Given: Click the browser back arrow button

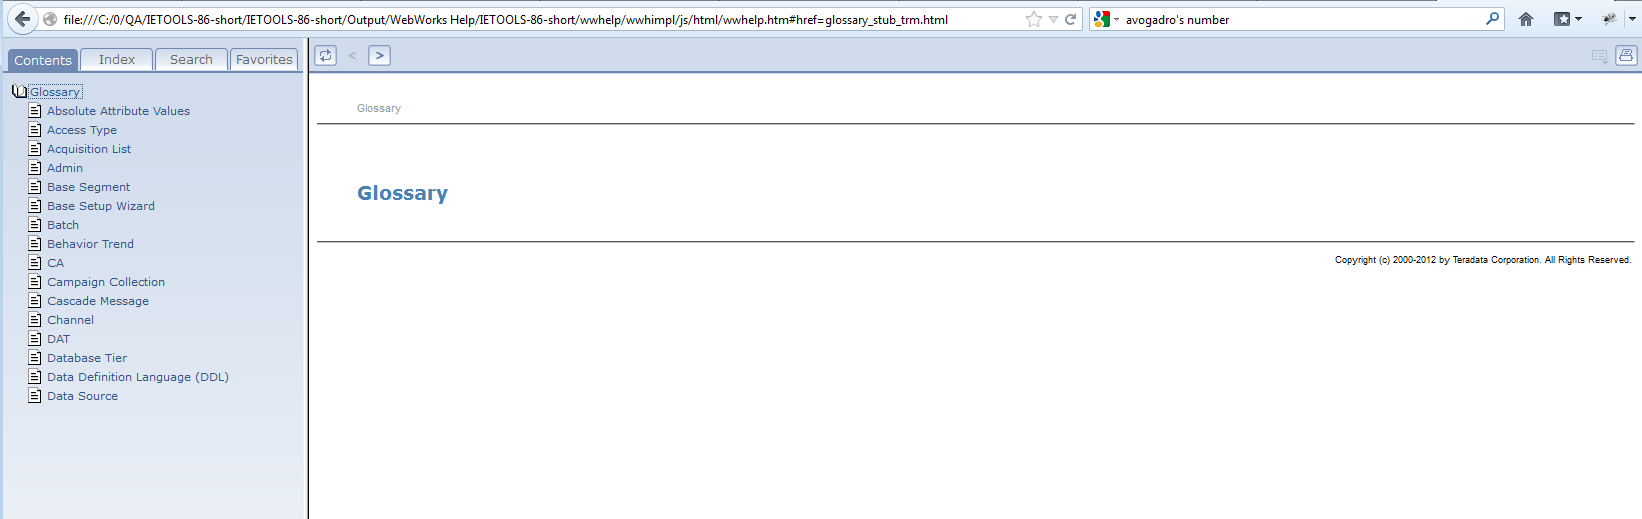Looking at the screenshot, I should [x=22, y=19].
